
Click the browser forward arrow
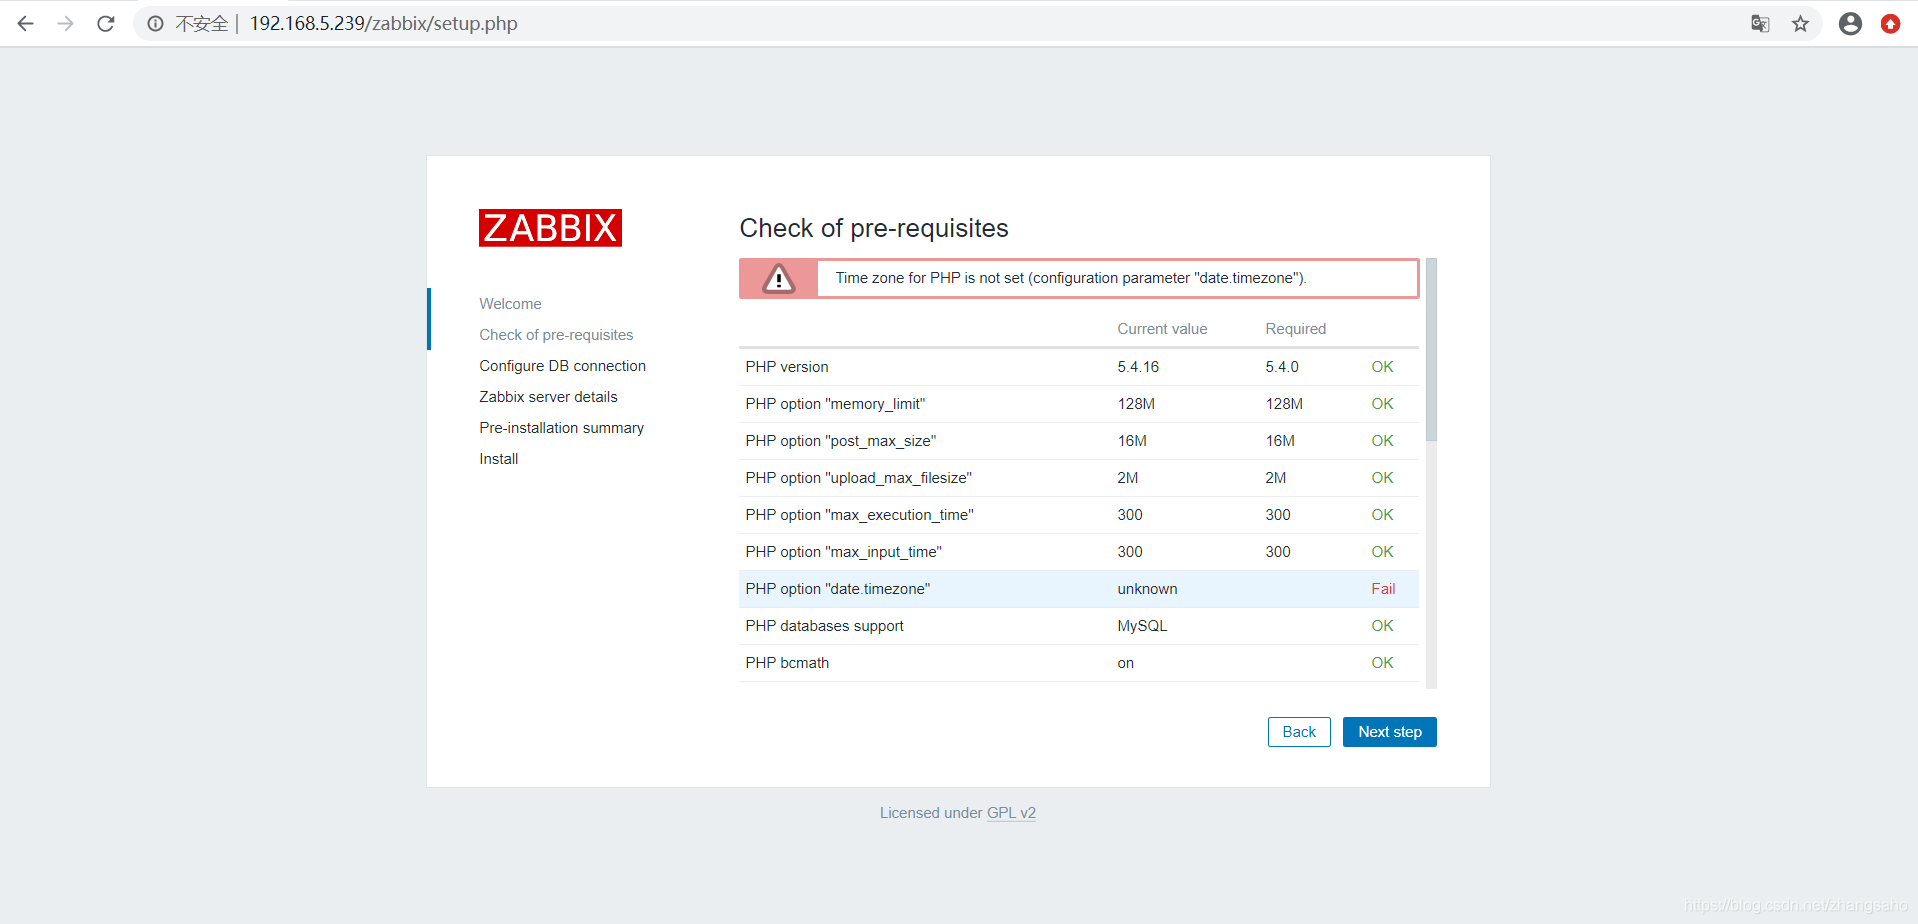(x=66, y=24)
